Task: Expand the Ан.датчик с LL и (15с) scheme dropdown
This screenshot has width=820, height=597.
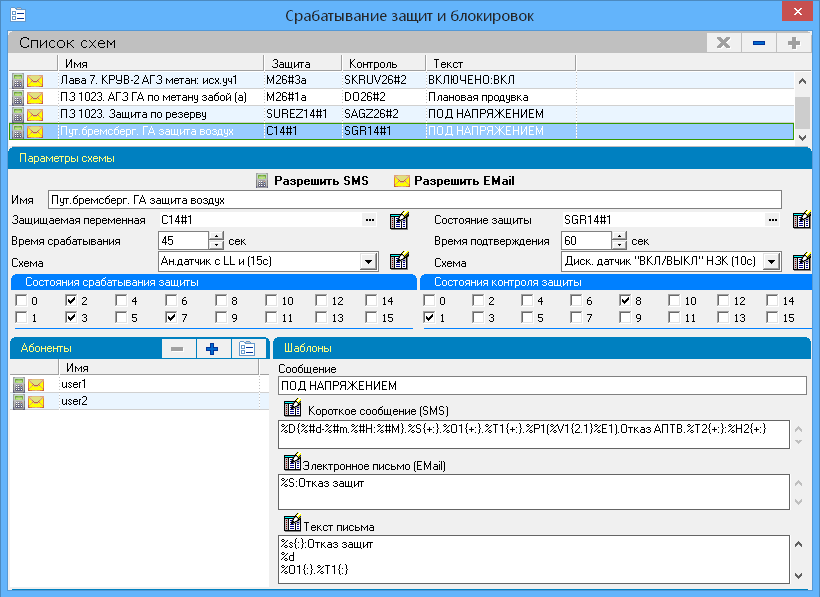Action: [x=368, y=261]
